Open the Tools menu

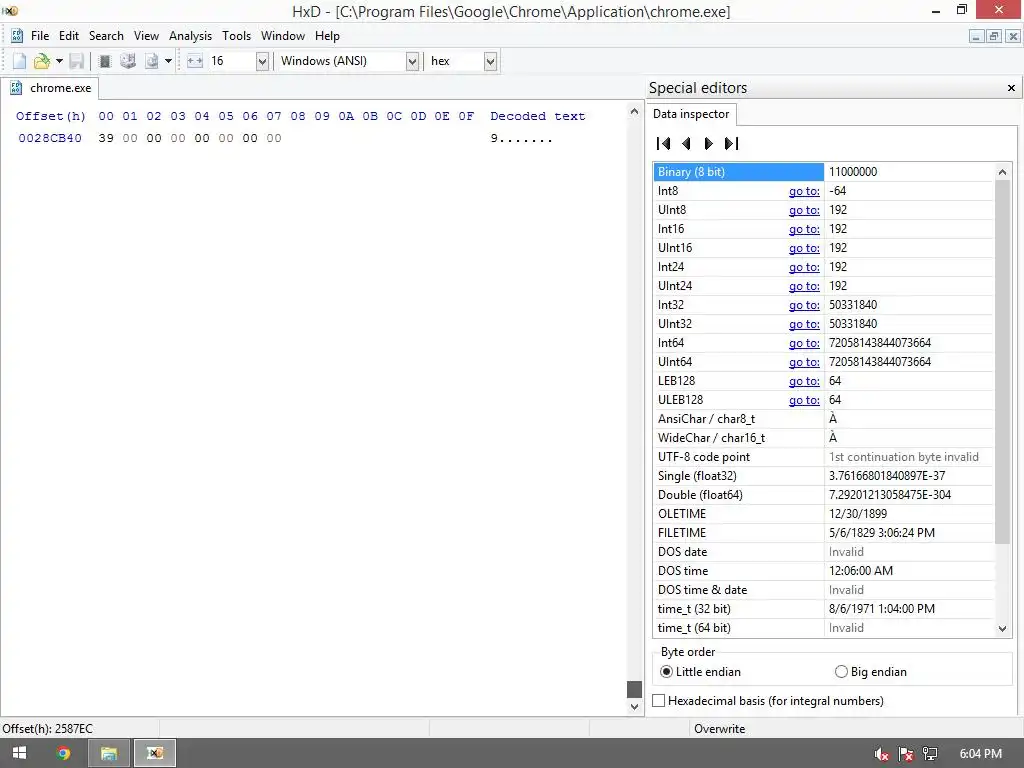tap(236, 36)
